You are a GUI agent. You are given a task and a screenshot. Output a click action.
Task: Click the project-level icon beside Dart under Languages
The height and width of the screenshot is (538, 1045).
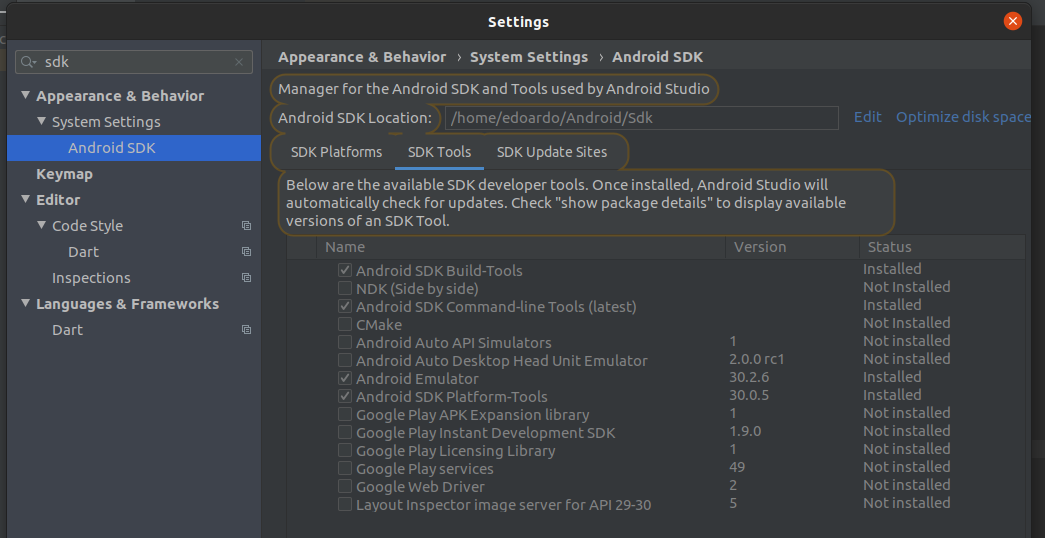click(x=247, y=330)
